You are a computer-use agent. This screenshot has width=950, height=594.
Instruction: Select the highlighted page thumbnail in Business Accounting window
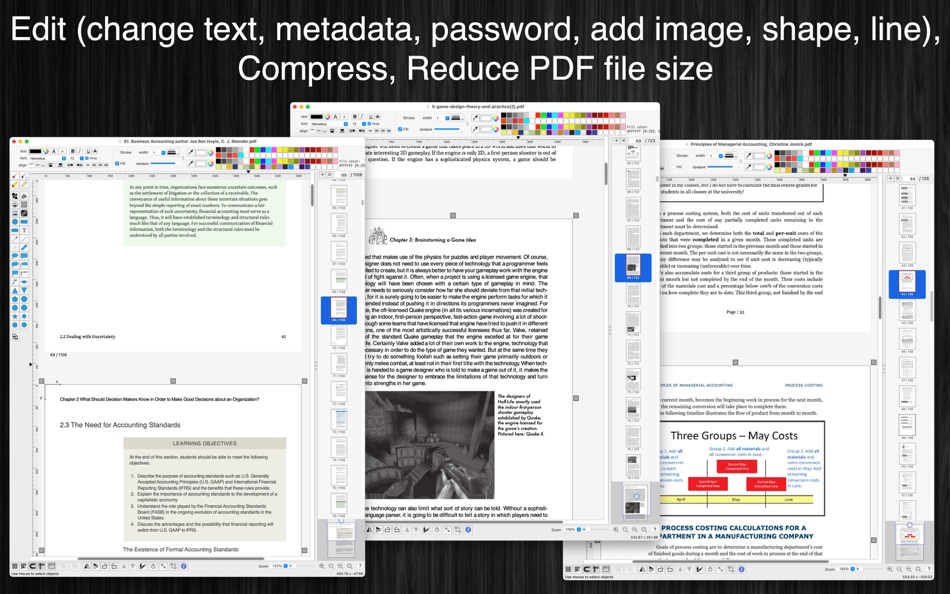coord(338,310)
